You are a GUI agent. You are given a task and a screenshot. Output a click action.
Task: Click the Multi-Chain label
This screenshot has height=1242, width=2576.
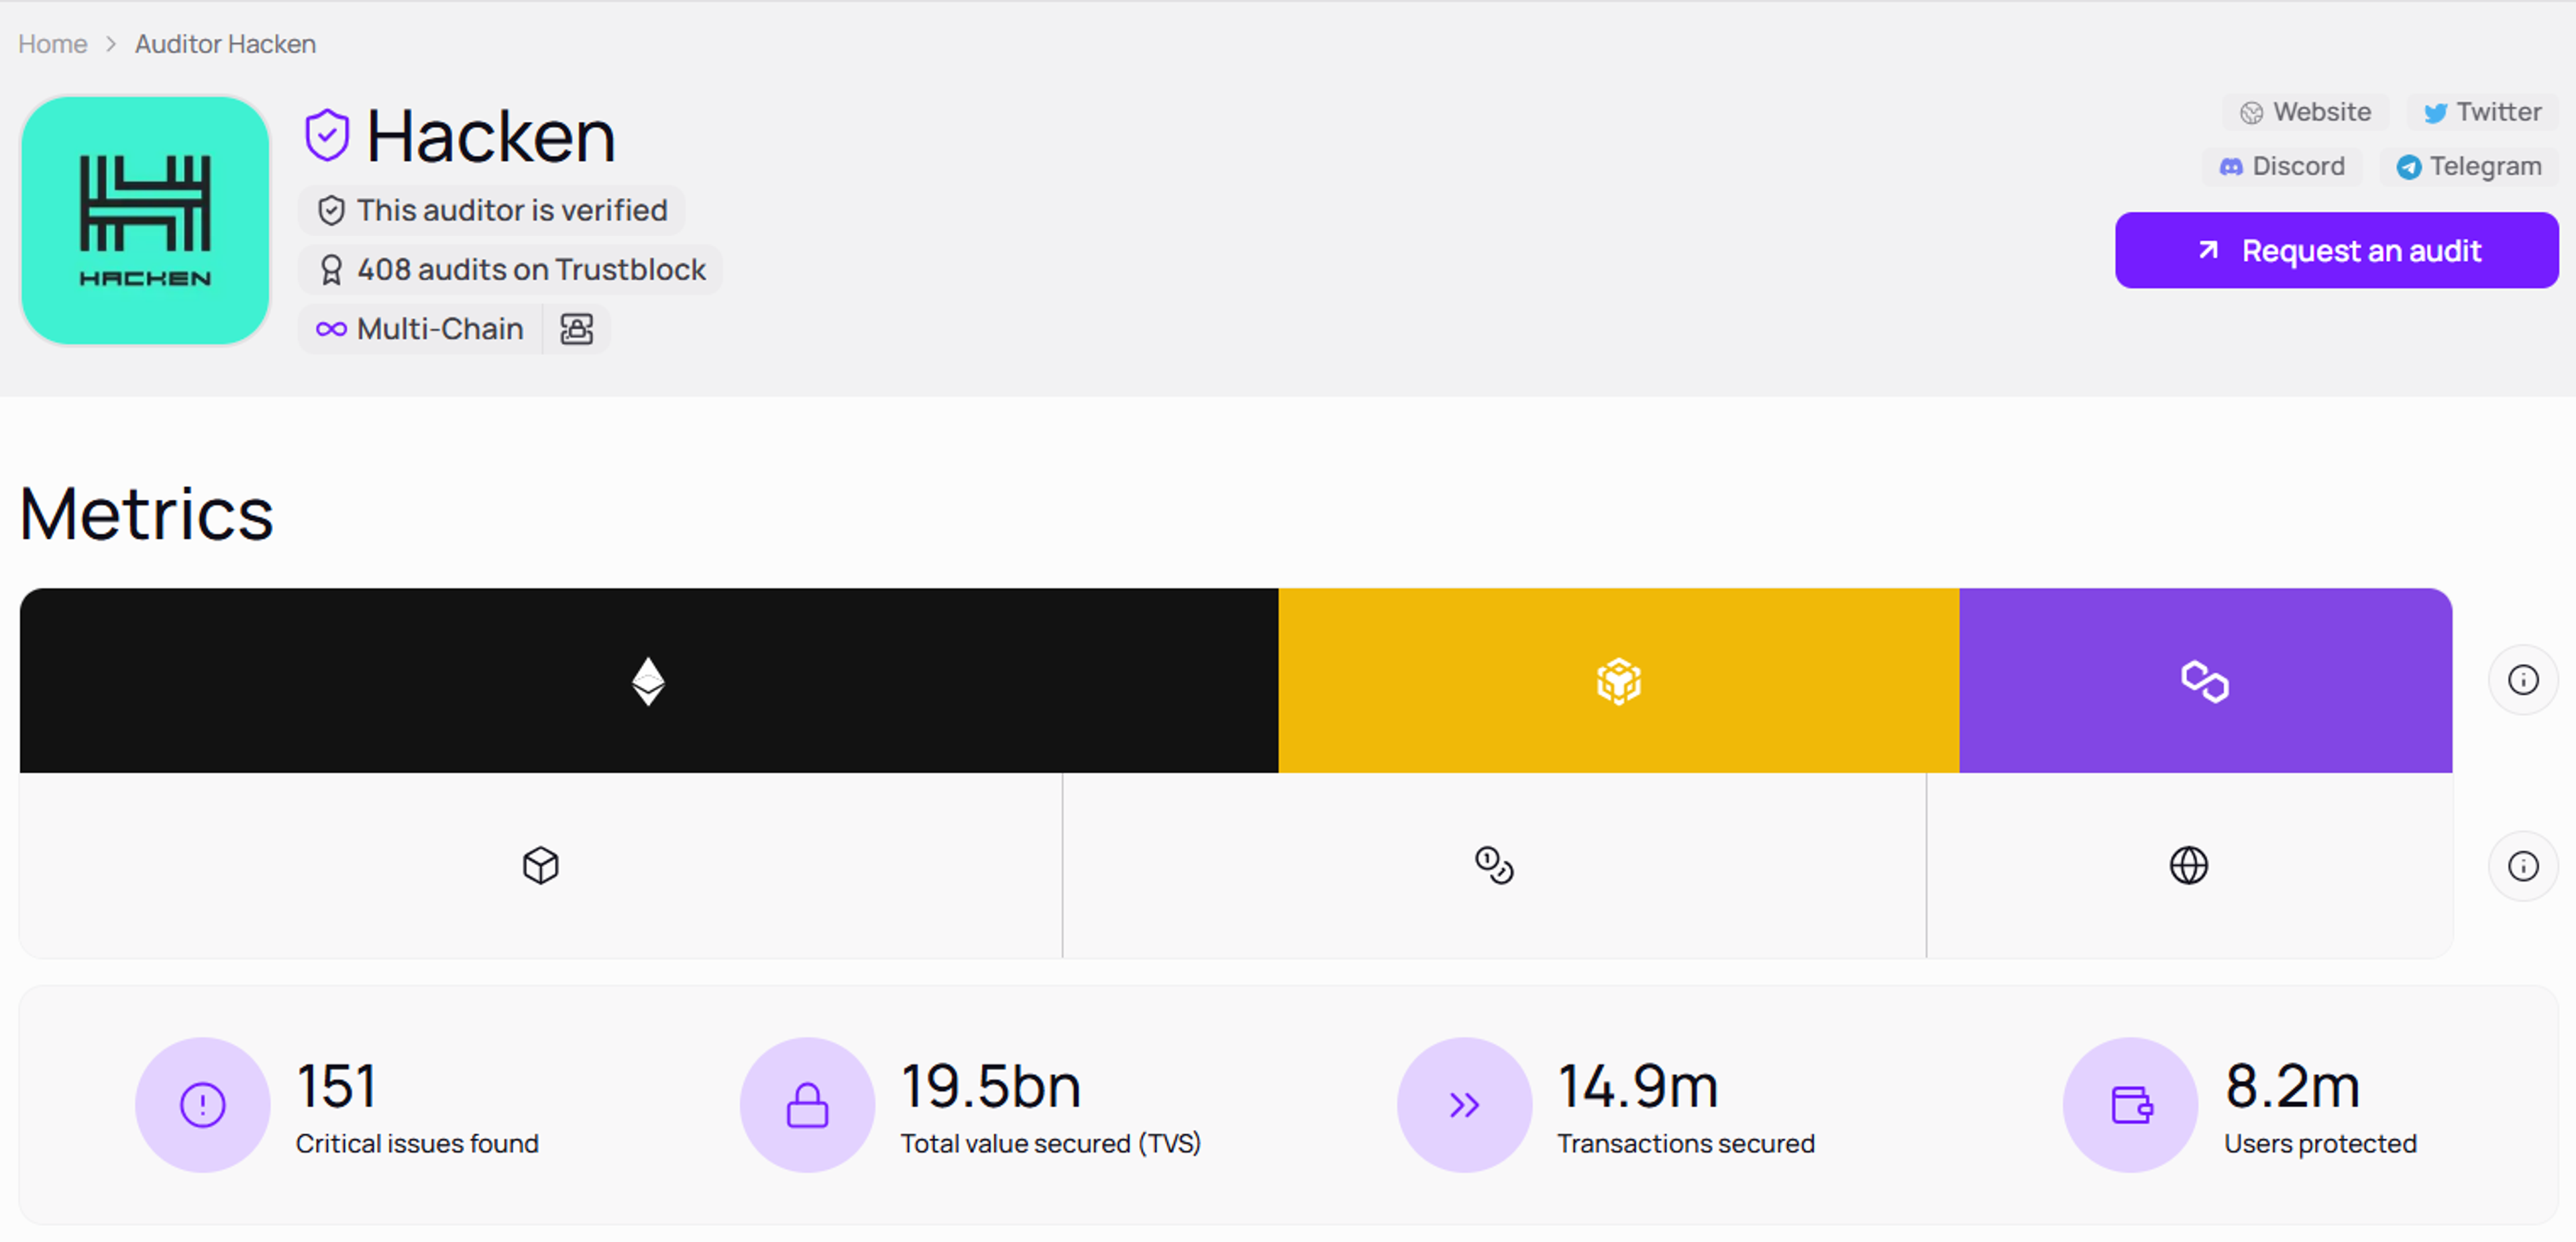(x=440, y=329)
